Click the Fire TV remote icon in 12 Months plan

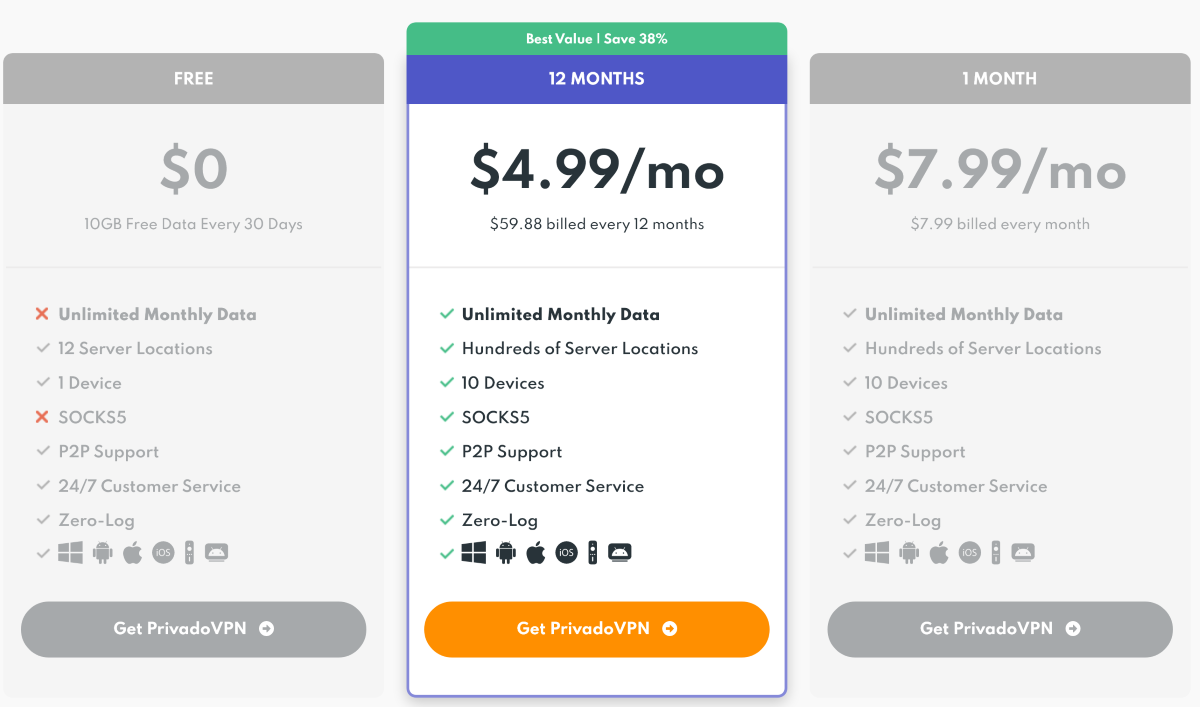pyautogui.click(x=592, y=552)
